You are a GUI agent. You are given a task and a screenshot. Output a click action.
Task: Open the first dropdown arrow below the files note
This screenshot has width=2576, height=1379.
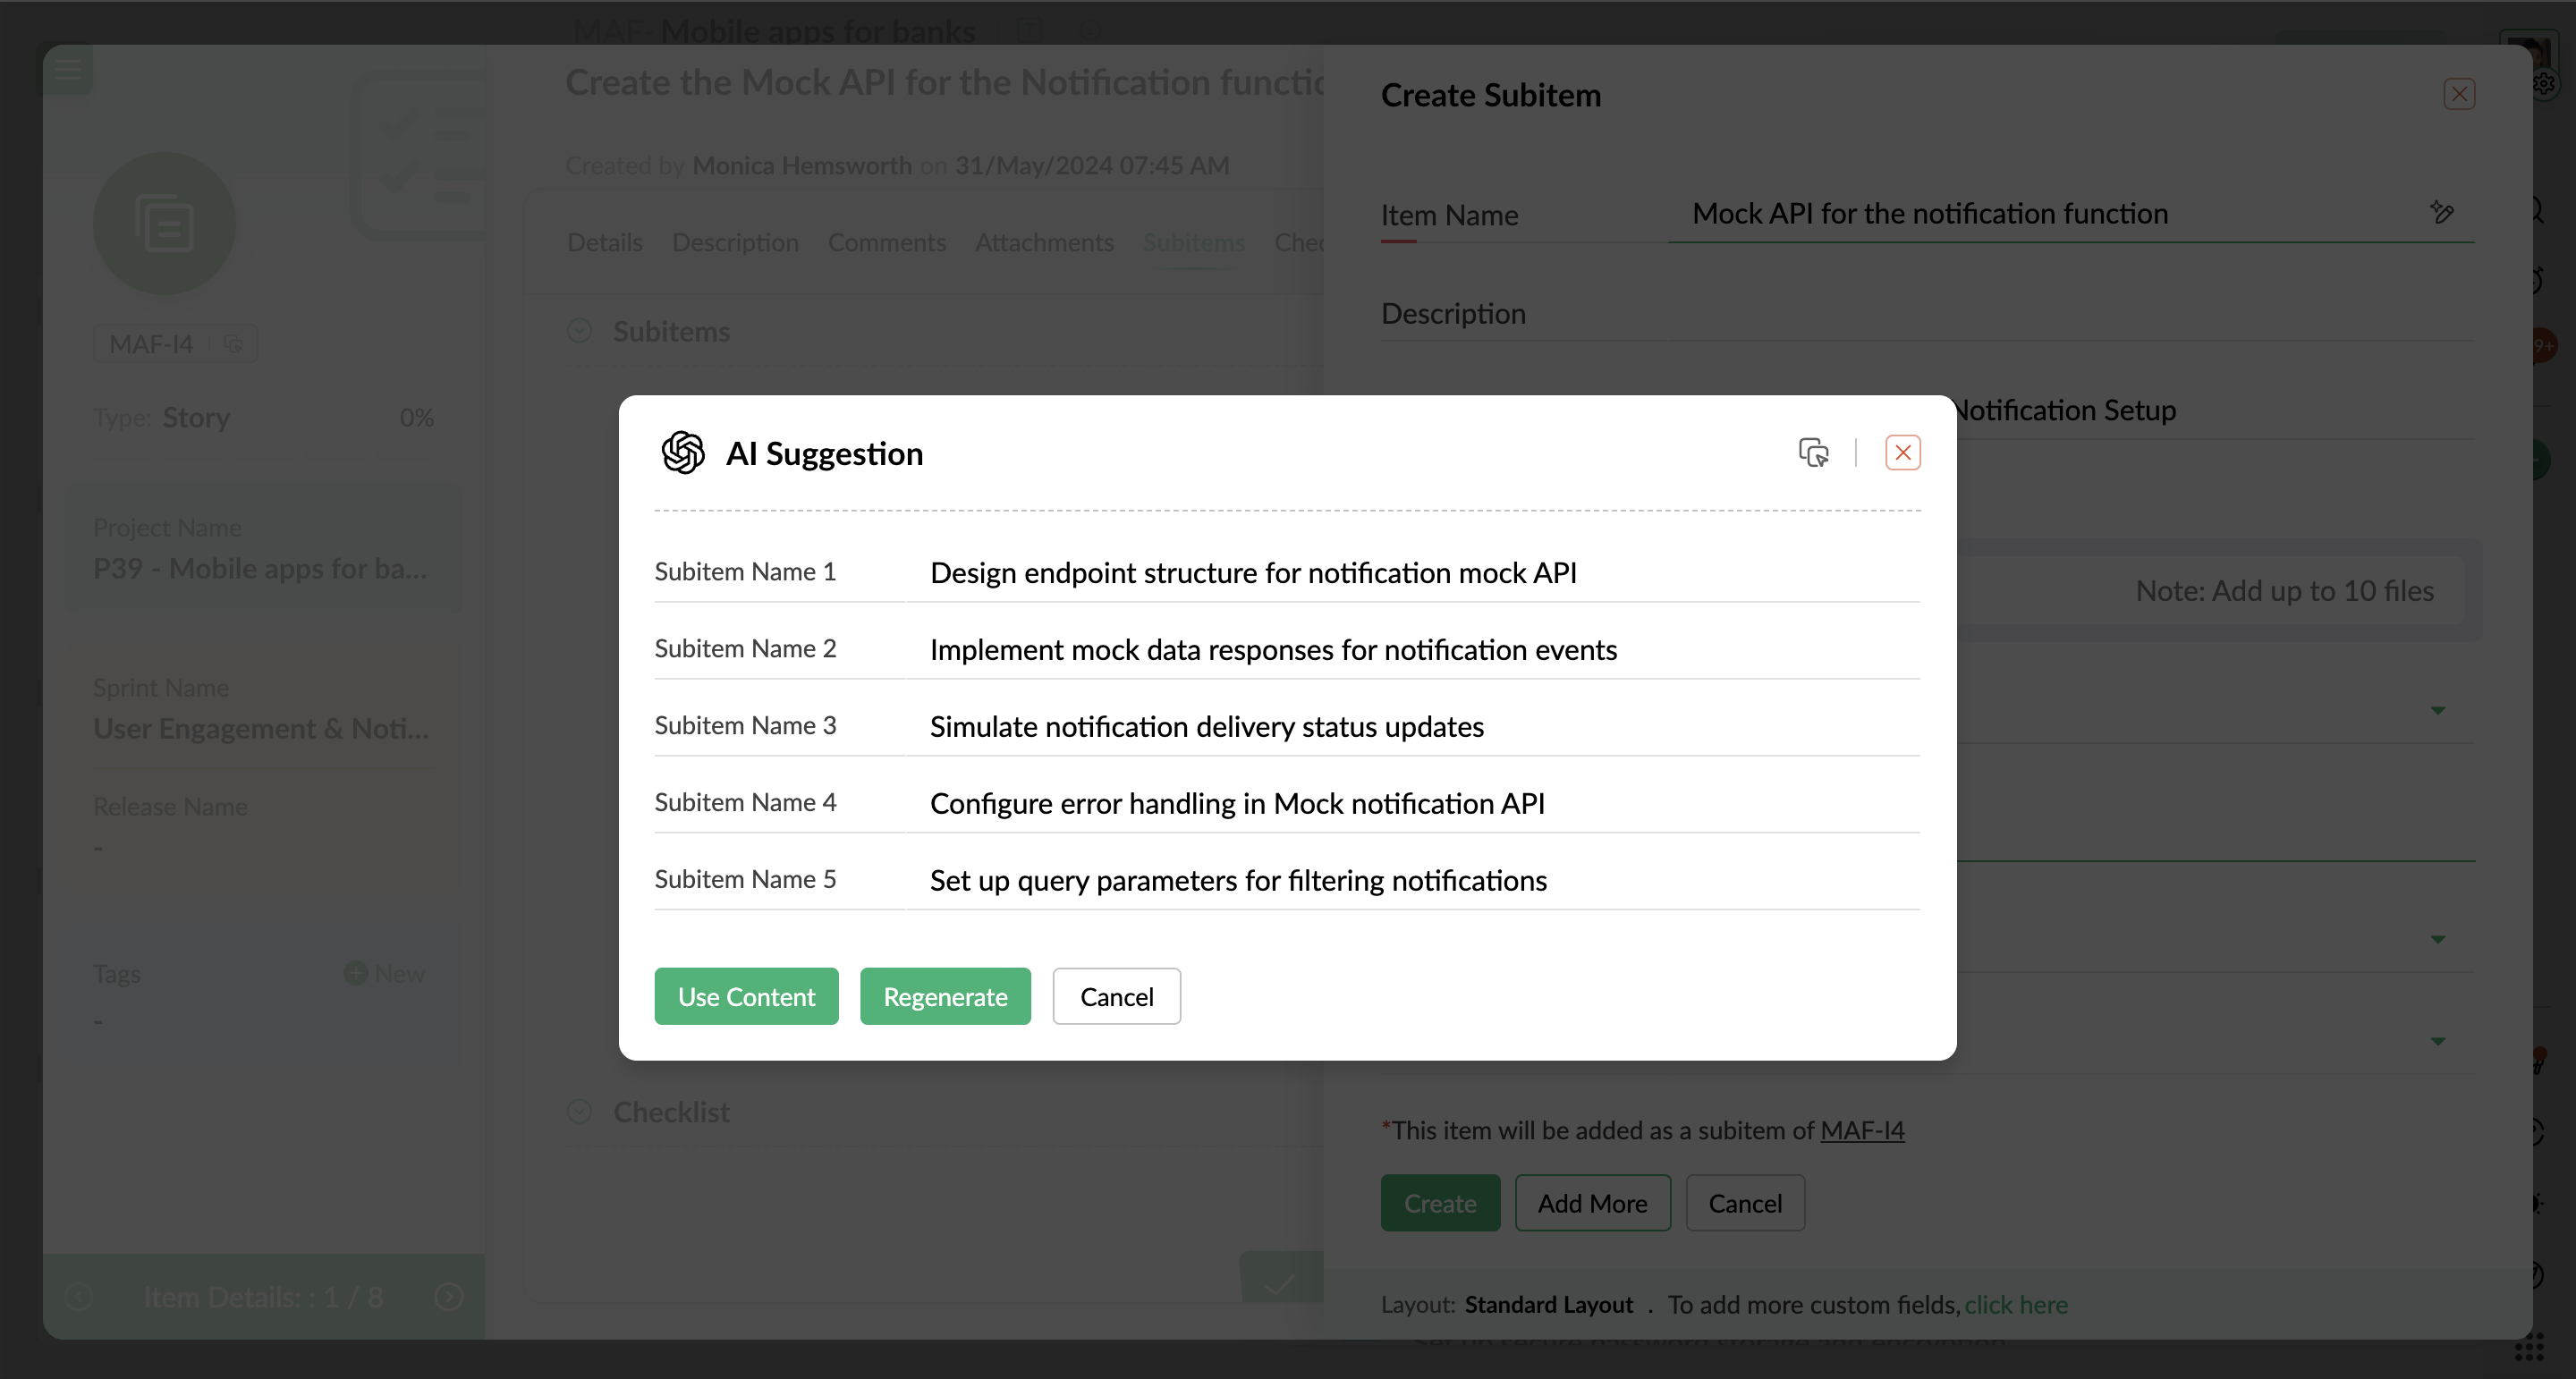(x=2437, y=710)
